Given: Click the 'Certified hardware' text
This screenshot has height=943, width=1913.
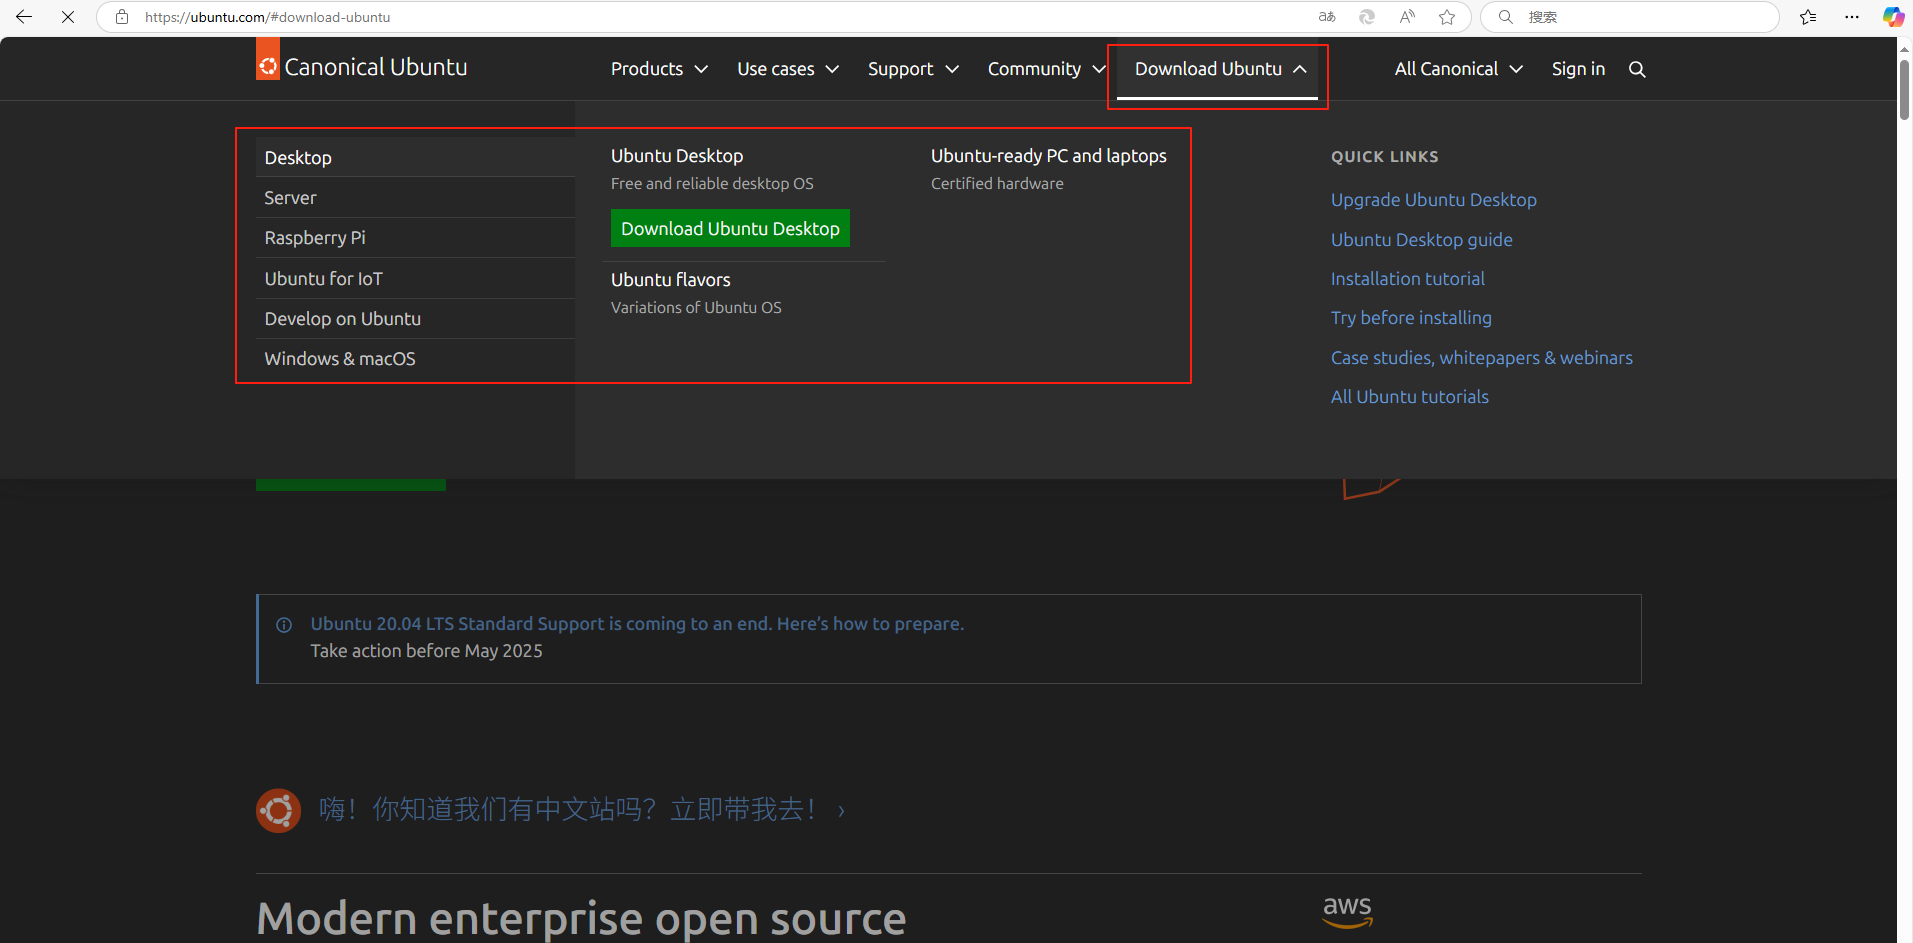Looking at the screenshot, I should 997,184.
